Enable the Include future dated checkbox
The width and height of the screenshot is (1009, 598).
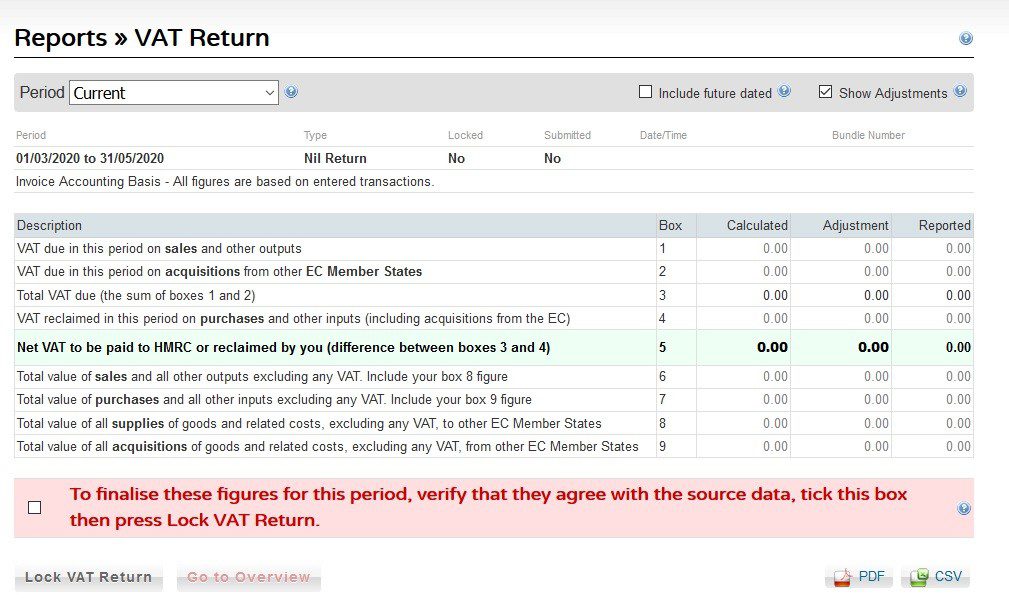coord(645,91)
